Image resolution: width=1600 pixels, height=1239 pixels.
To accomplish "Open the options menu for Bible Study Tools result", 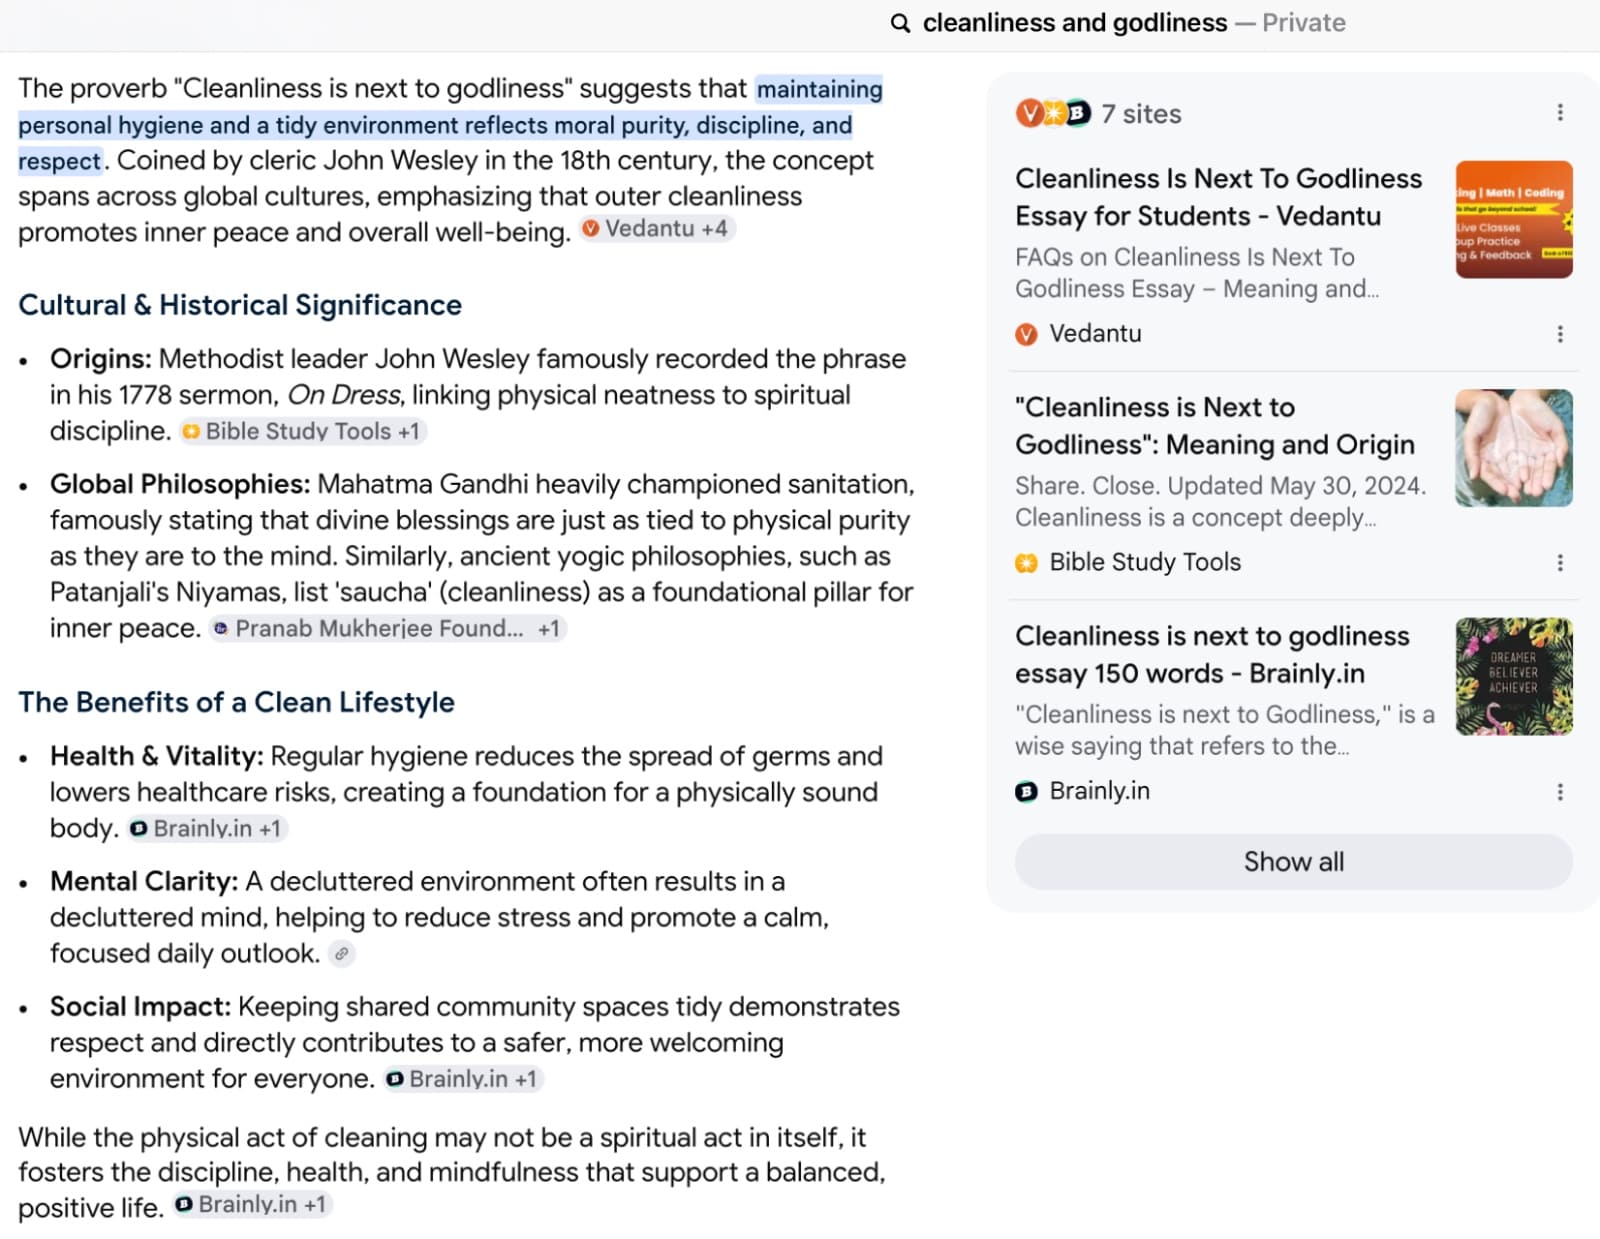I will [1560, 563].
